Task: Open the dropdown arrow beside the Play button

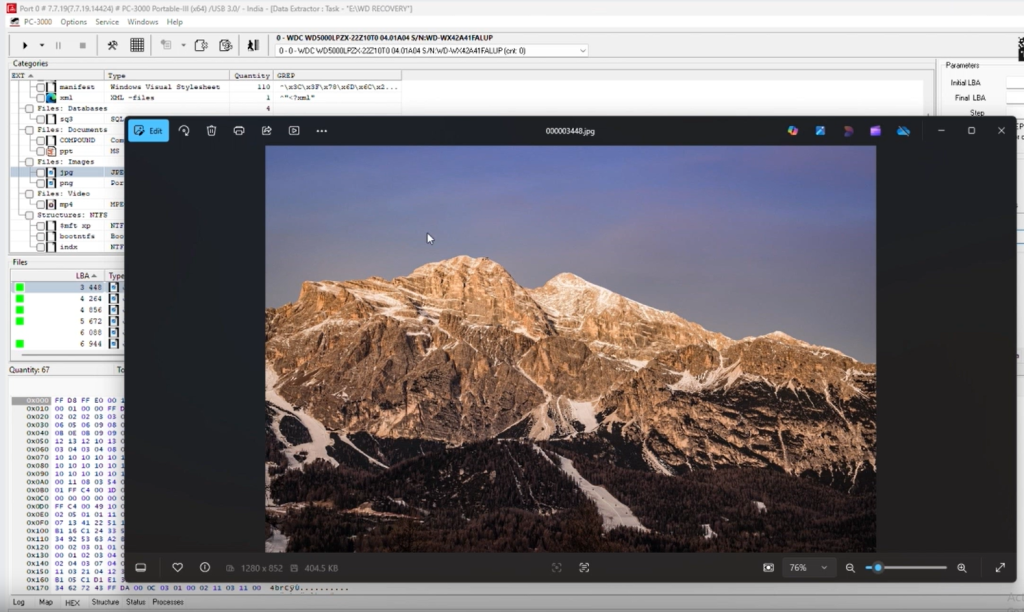Action: pyautogui.click(x=41, y=45)
